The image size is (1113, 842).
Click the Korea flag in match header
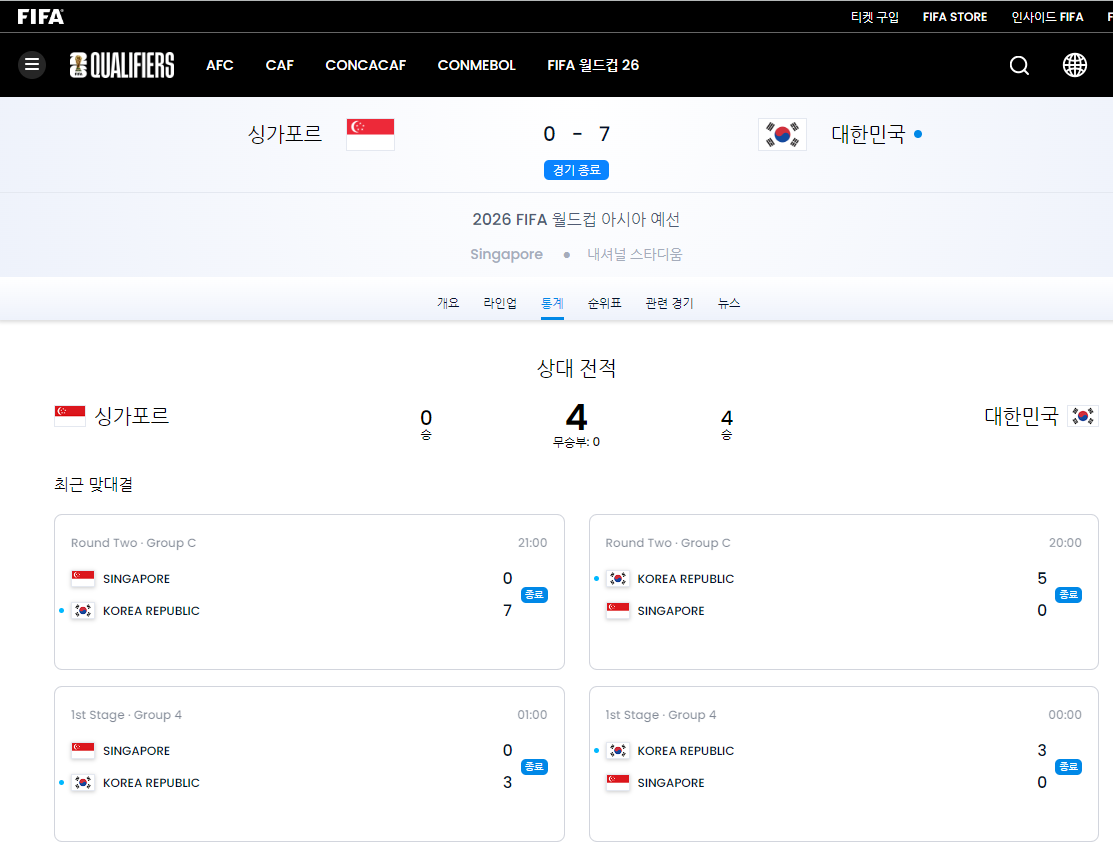pyautogui.click(x=782, y=134)
